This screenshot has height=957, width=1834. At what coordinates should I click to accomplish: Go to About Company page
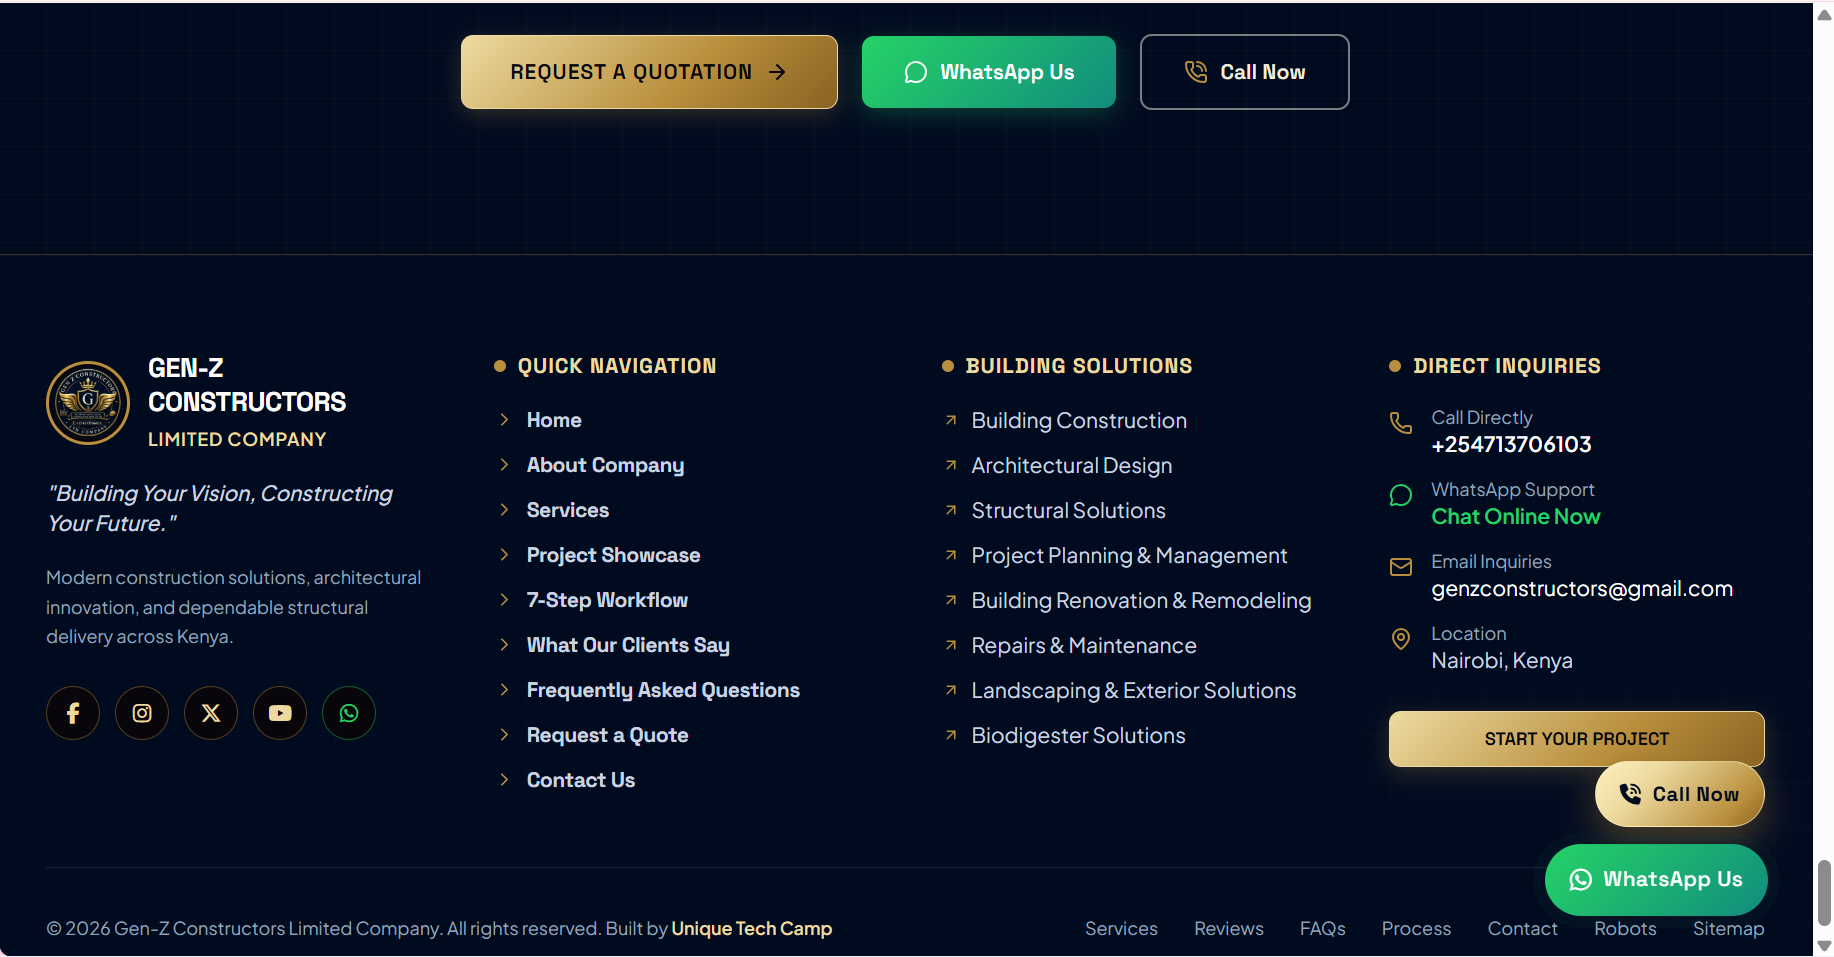pyautogui.click(x=605, y=465)
